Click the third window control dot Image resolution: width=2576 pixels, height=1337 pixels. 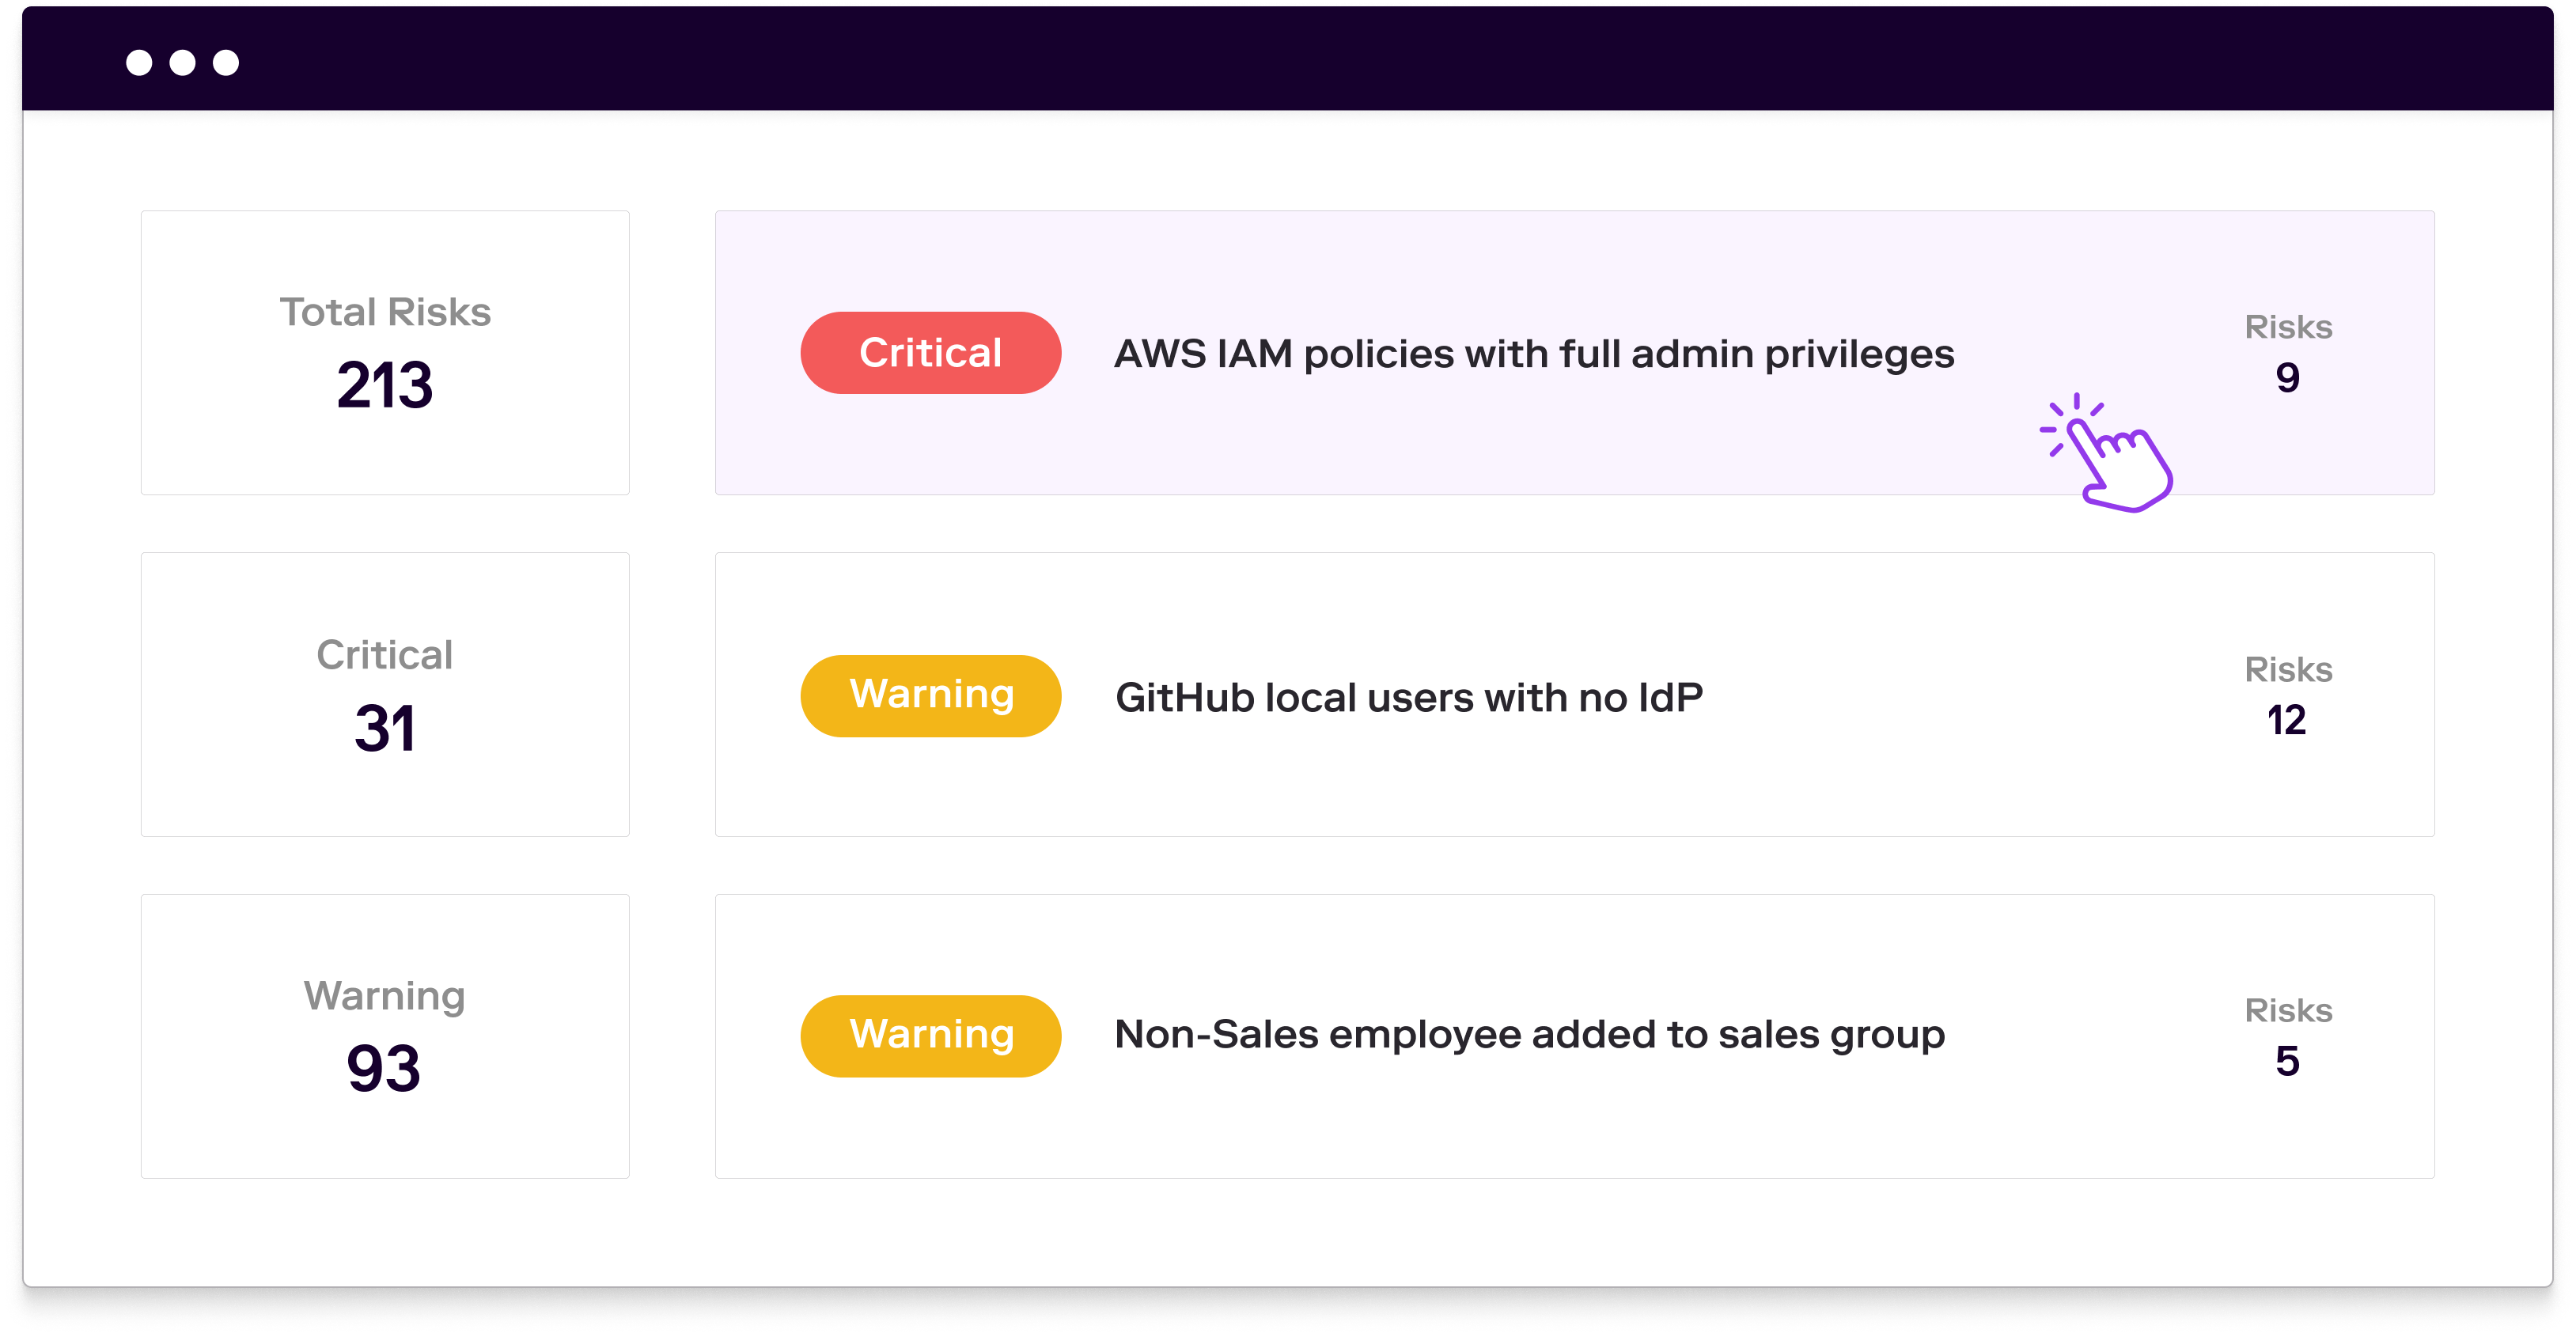click(226, 63)
